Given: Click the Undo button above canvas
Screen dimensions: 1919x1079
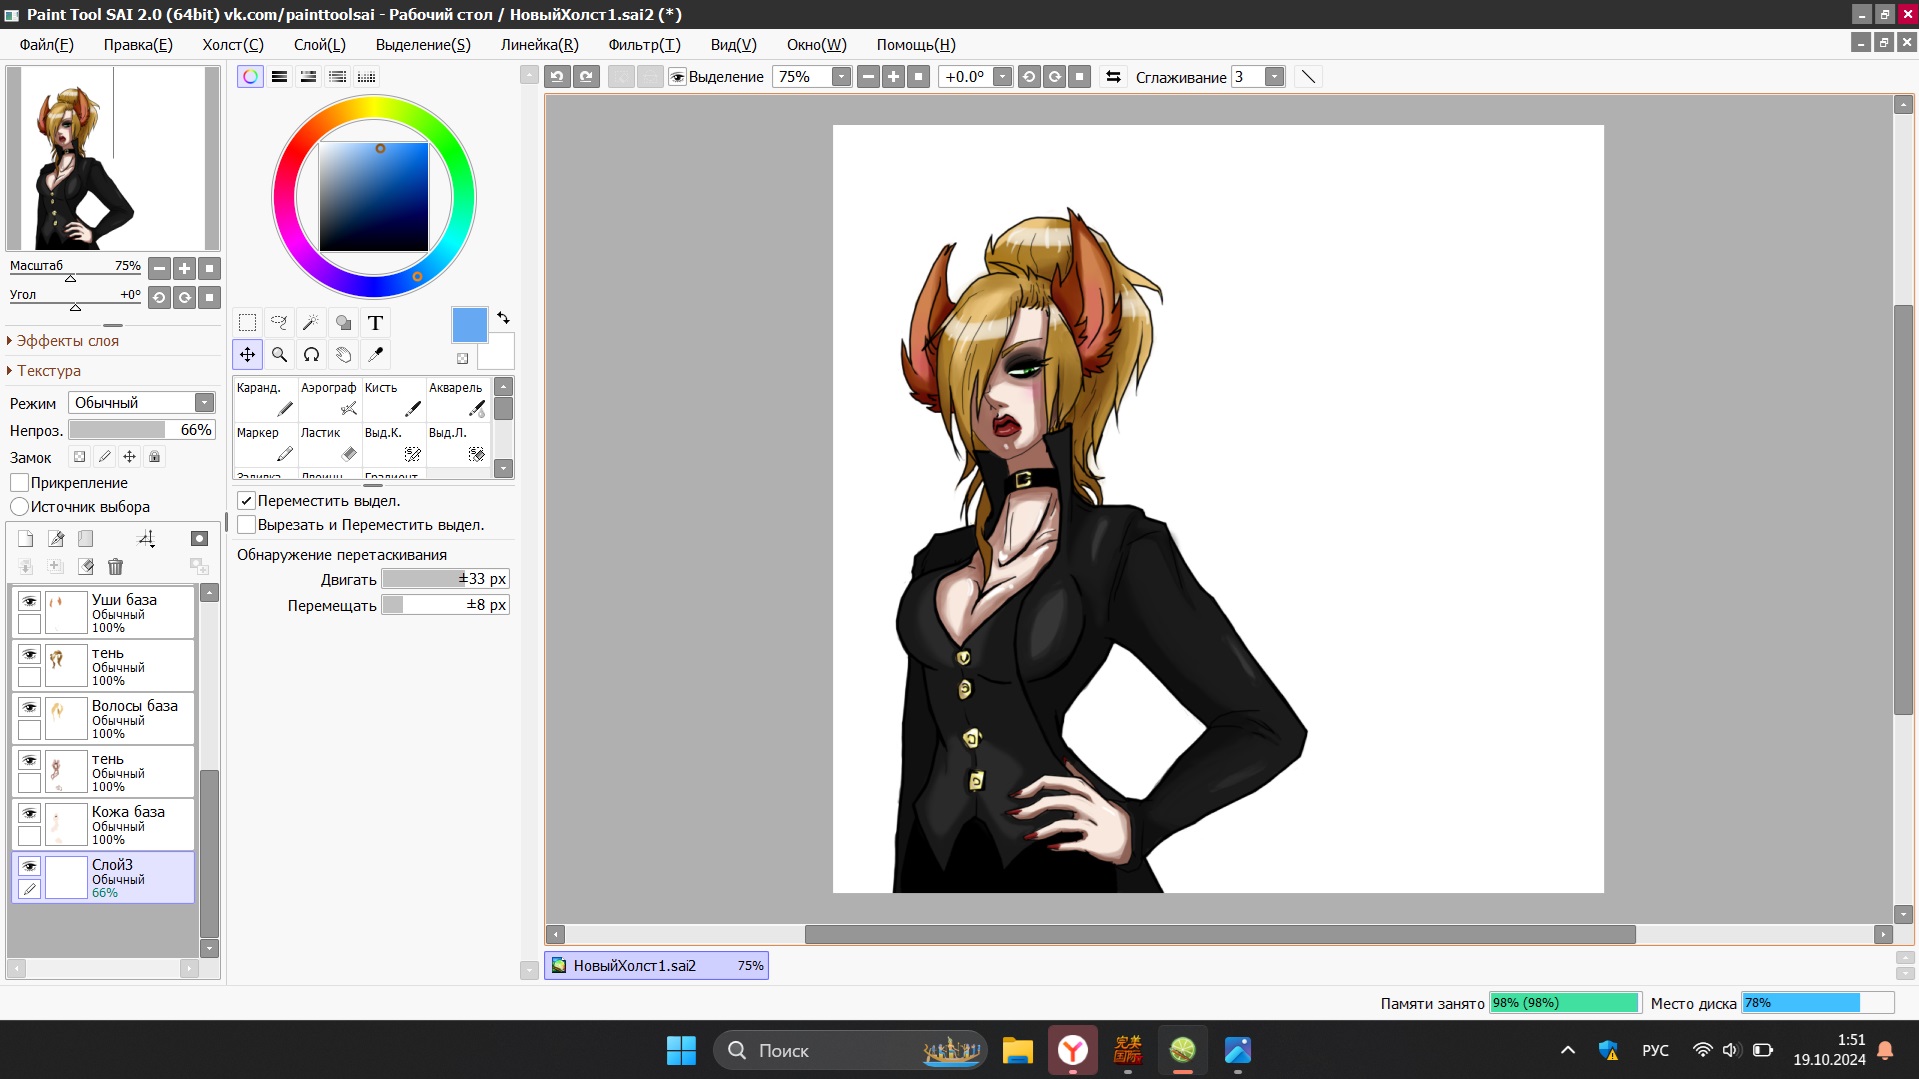Looking at the screenshot, I should coord(557,77).
